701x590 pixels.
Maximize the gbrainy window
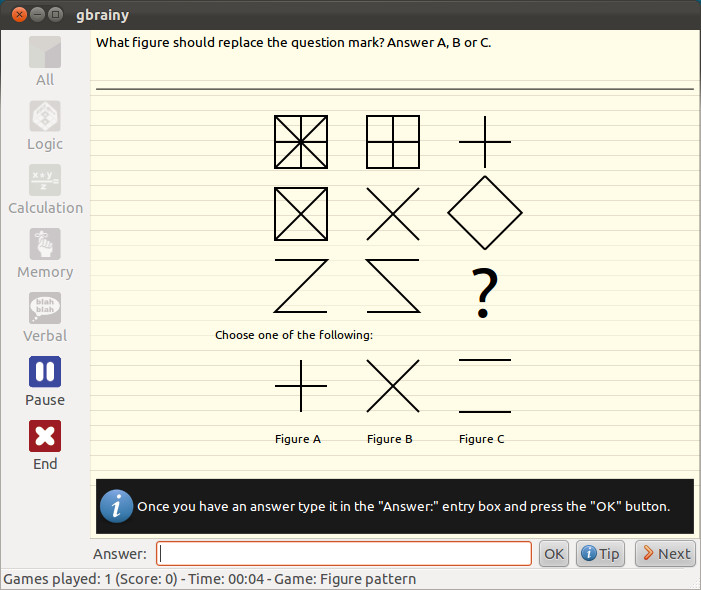click(x=55, y=15)
